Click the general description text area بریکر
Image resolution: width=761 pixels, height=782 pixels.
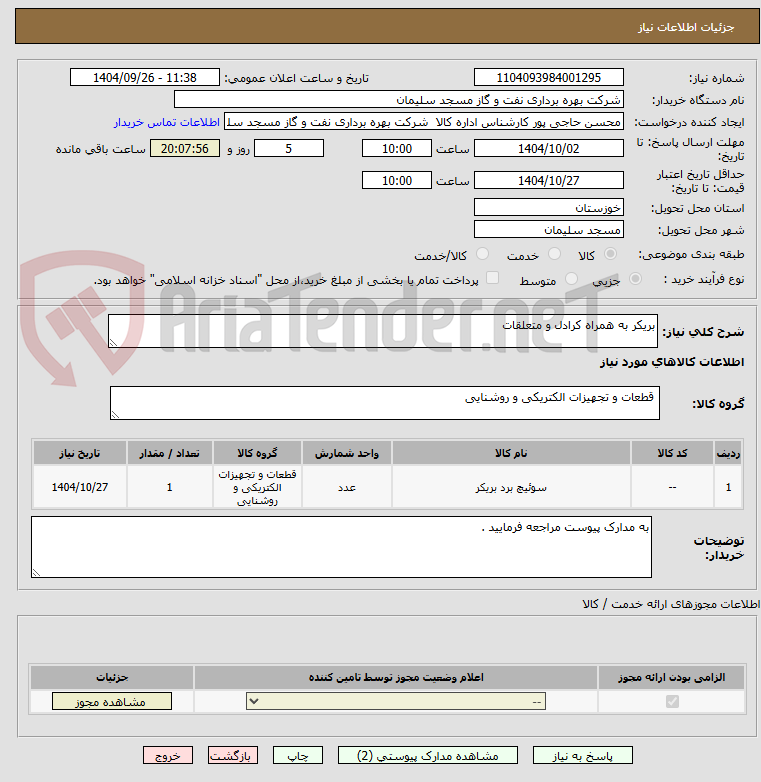pos(383,331)
